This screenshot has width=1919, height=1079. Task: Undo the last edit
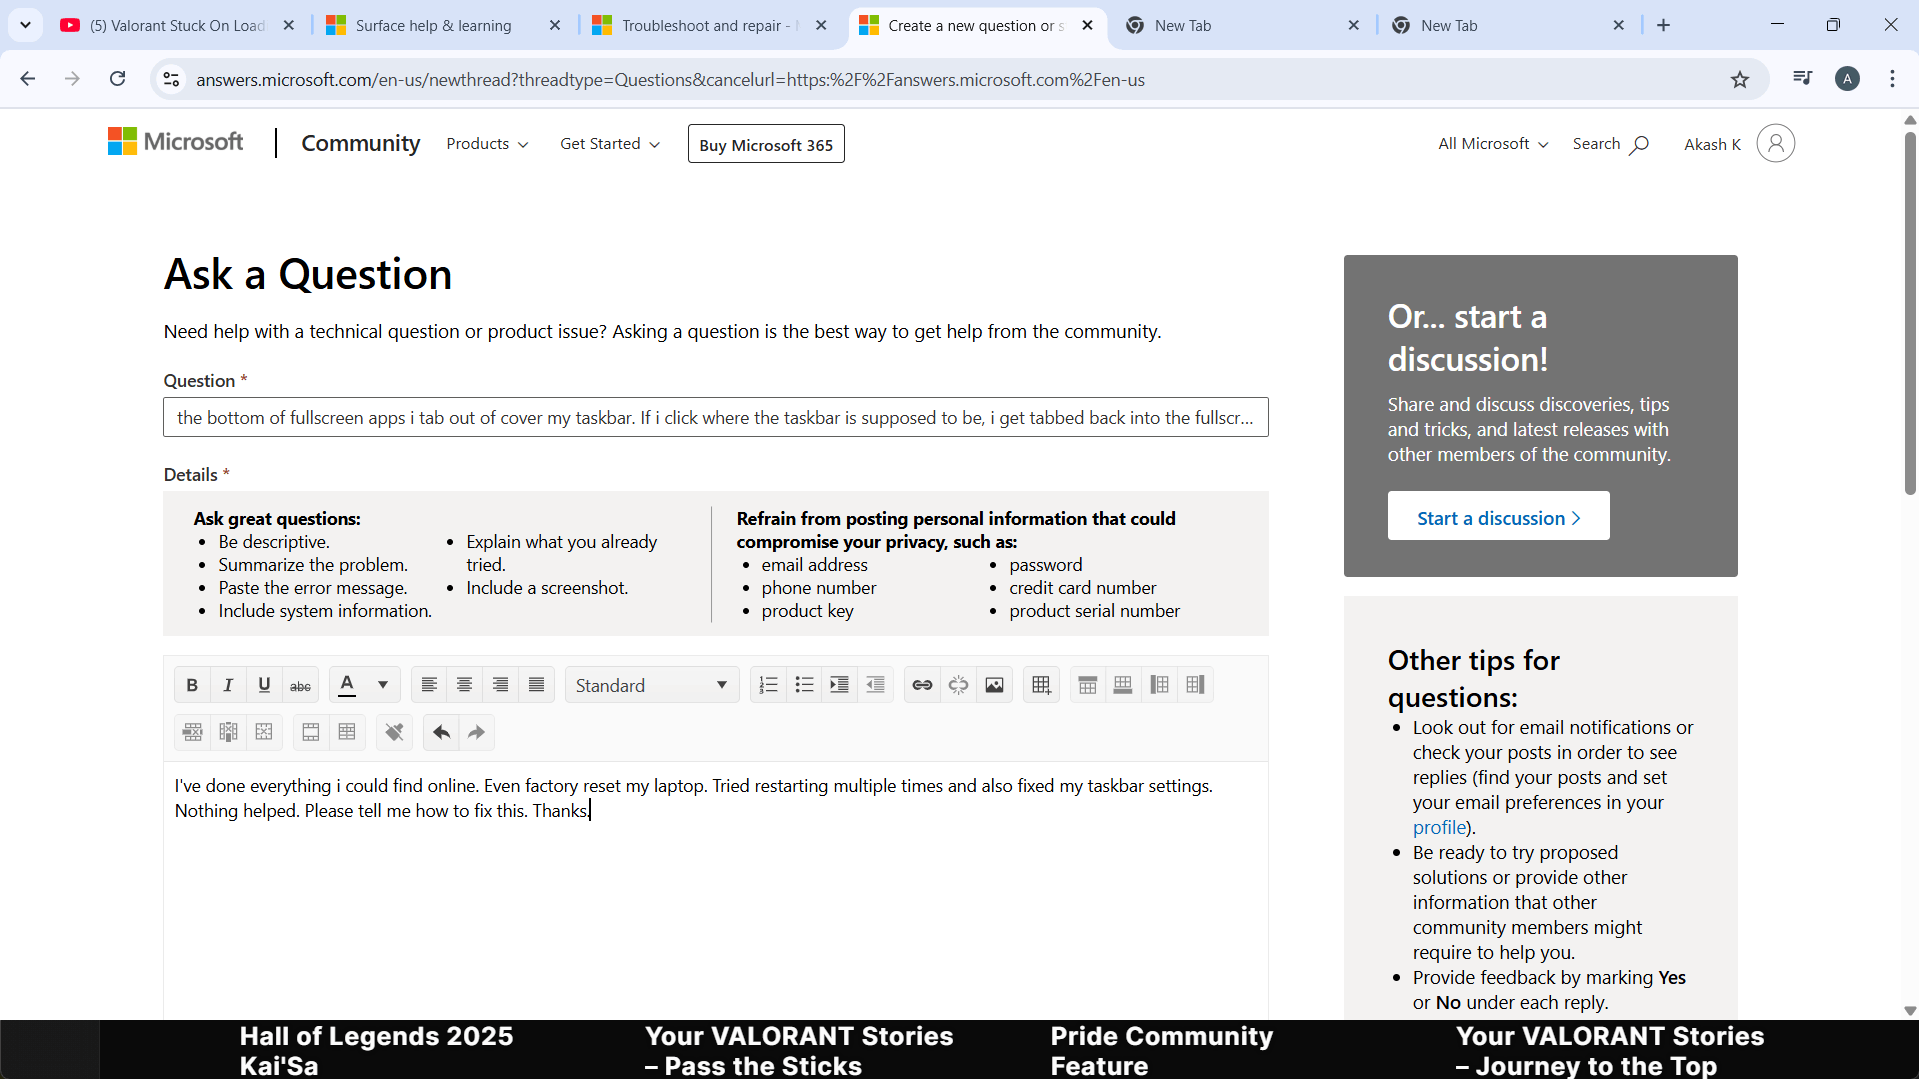point(440,731)
